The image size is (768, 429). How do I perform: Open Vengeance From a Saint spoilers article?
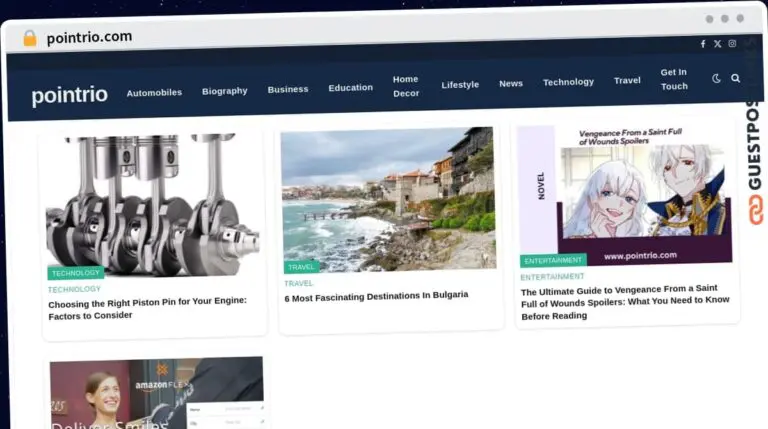tap(625, 302)
